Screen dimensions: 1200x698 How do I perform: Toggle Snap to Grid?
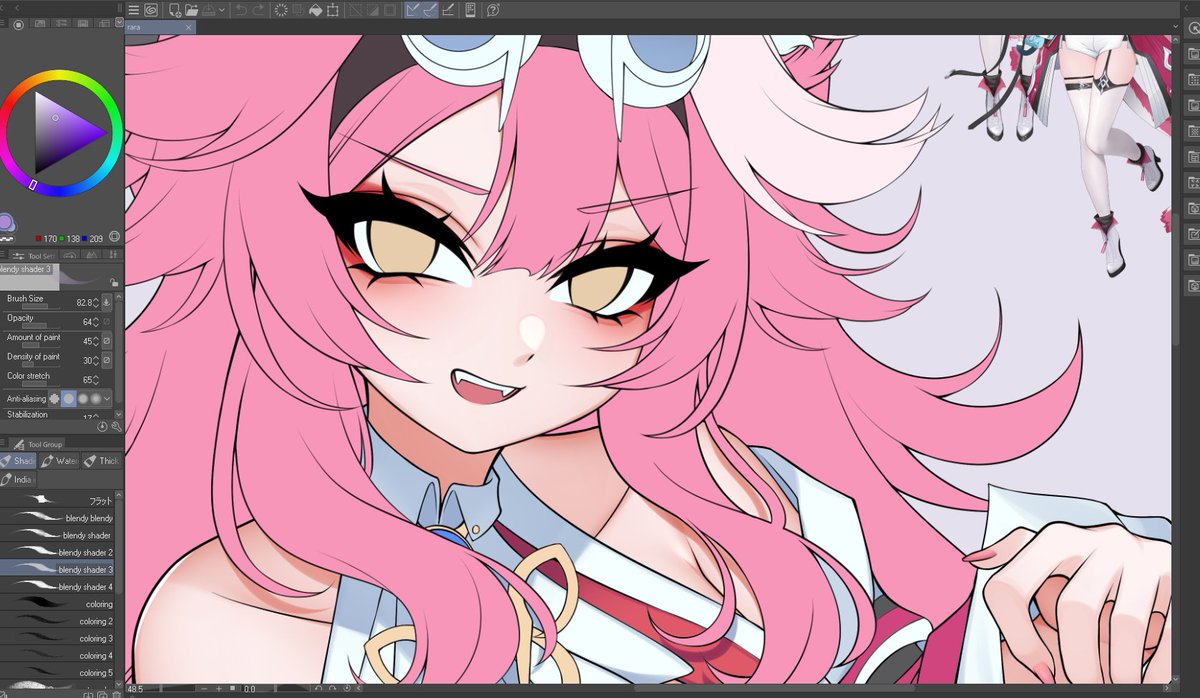pos(448,10)
